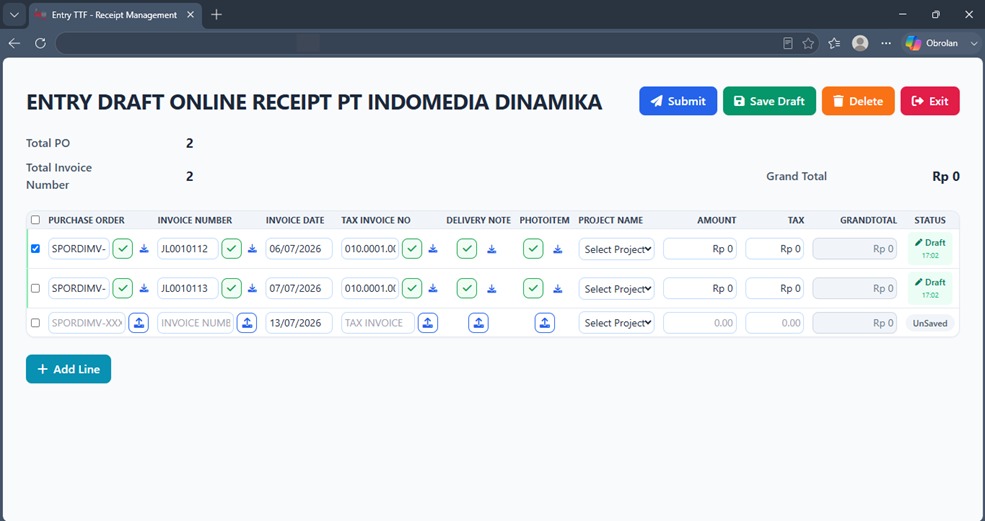Open the Obrolan Copilot button
Image resolution: width=985 pixels, height=521 pixels.
pyautogui.click(x=932, y=43)
